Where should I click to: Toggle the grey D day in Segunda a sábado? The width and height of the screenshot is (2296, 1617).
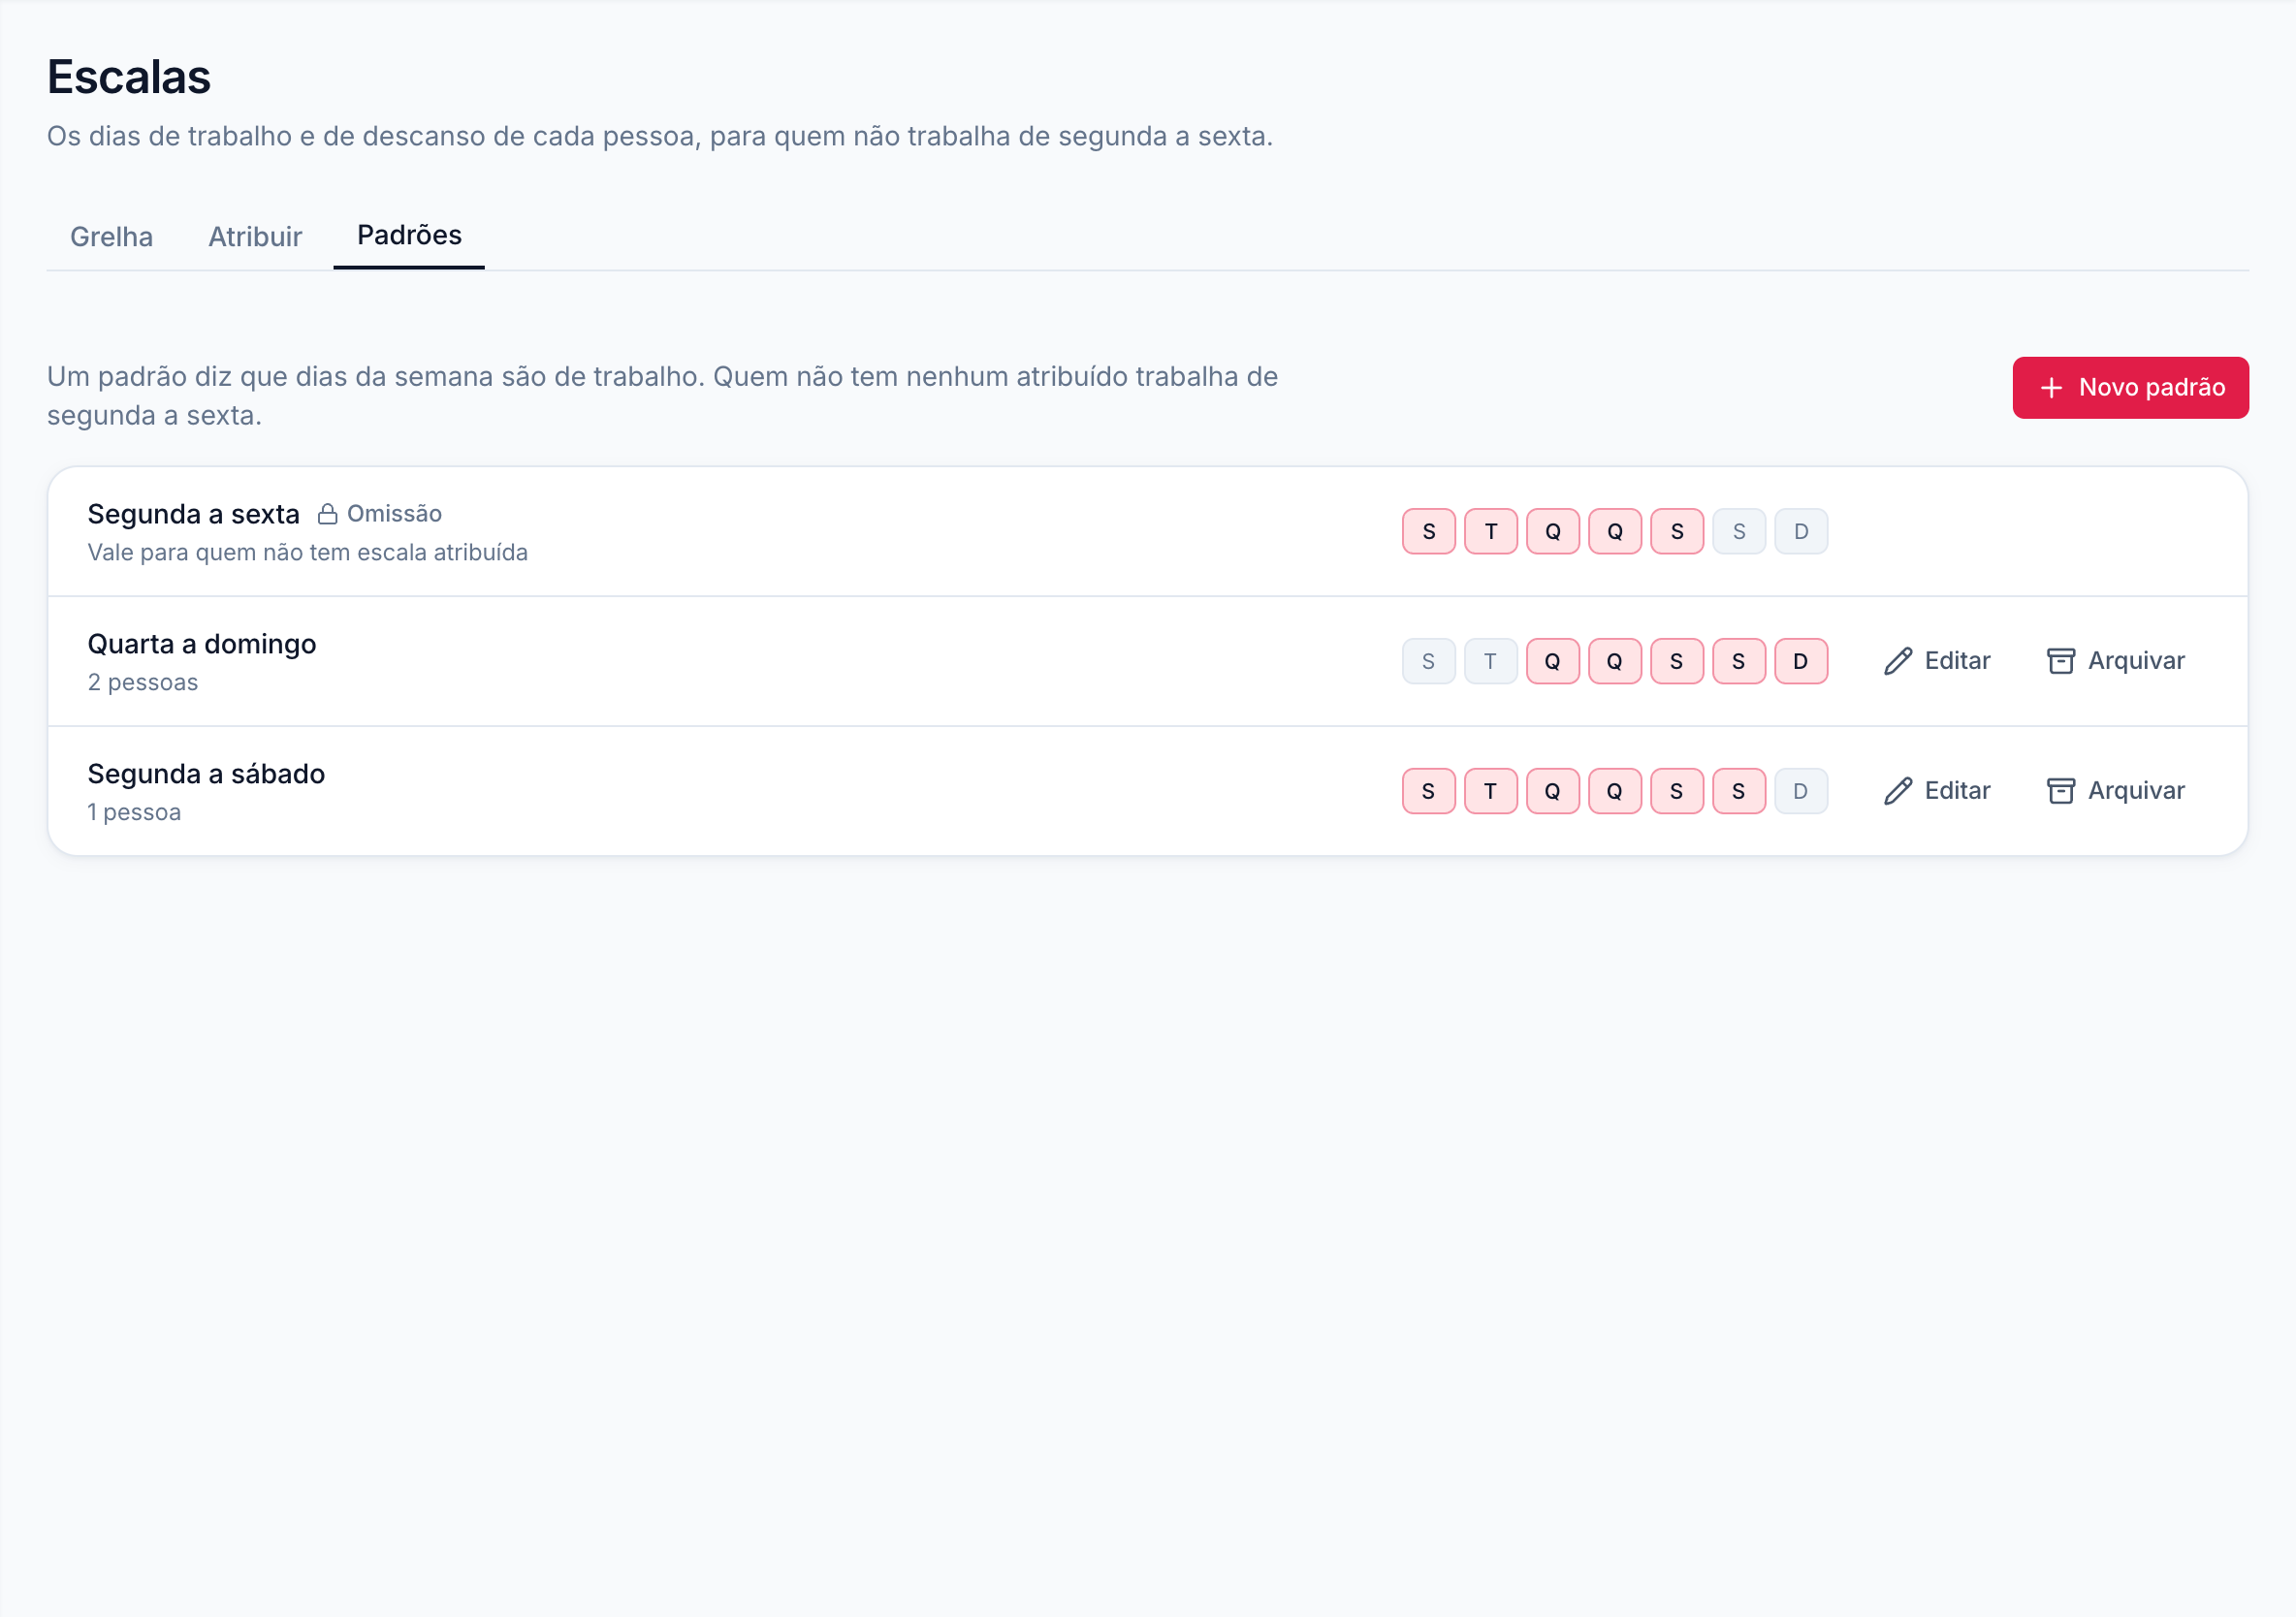click(x=1800, y=791)
